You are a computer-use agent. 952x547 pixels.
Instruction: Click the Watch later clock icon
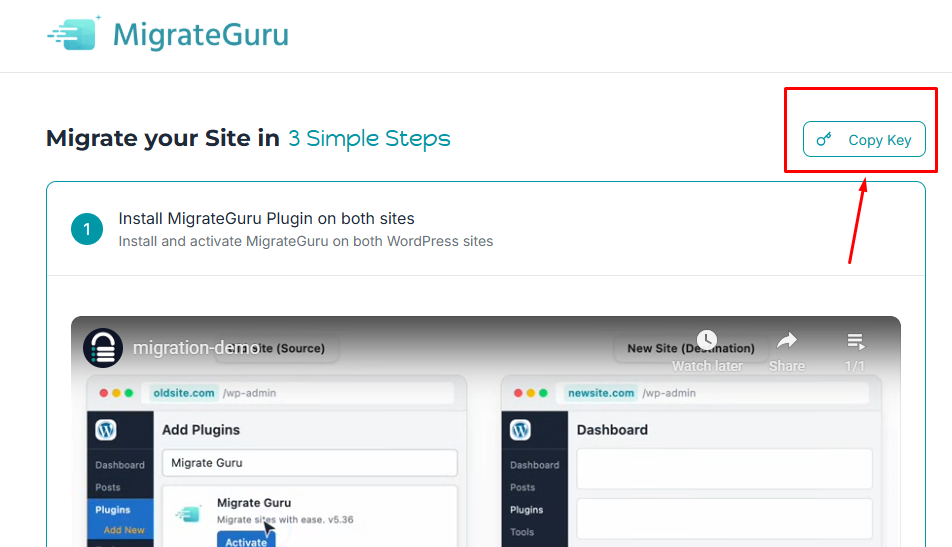tap(707, 340)
